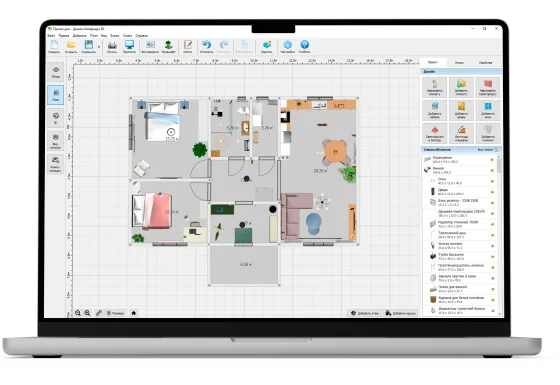Click the add door tile
The height and width of the screenshot is (385, 560).
(461, 110)
